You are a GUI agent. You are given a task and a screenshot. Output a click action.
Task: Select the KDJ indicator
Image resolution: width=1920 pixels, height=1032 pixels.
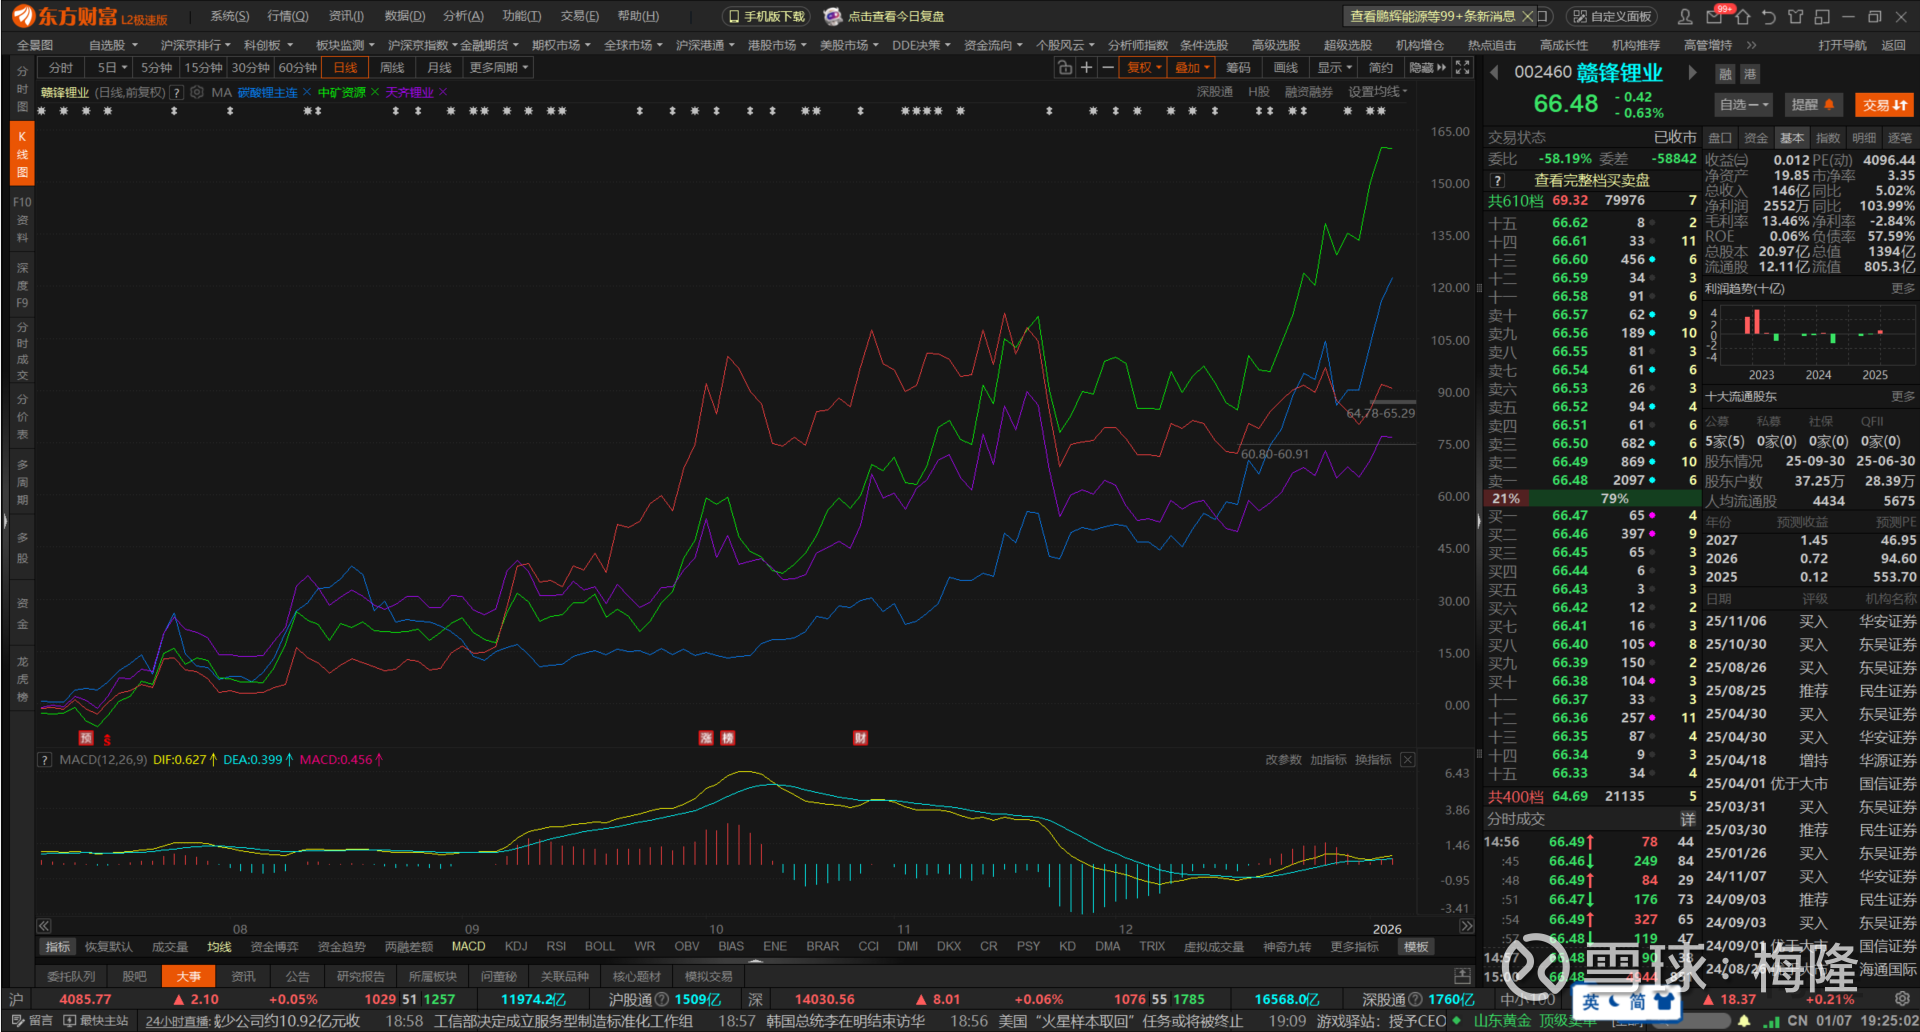(516, 946)
